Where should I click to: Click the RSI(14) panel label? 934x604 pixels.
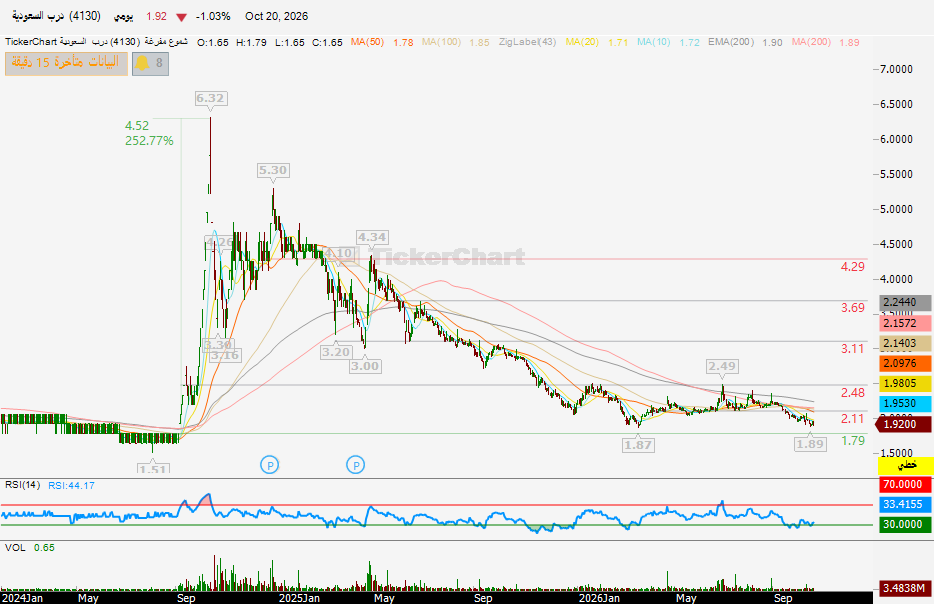click(23, 485)
